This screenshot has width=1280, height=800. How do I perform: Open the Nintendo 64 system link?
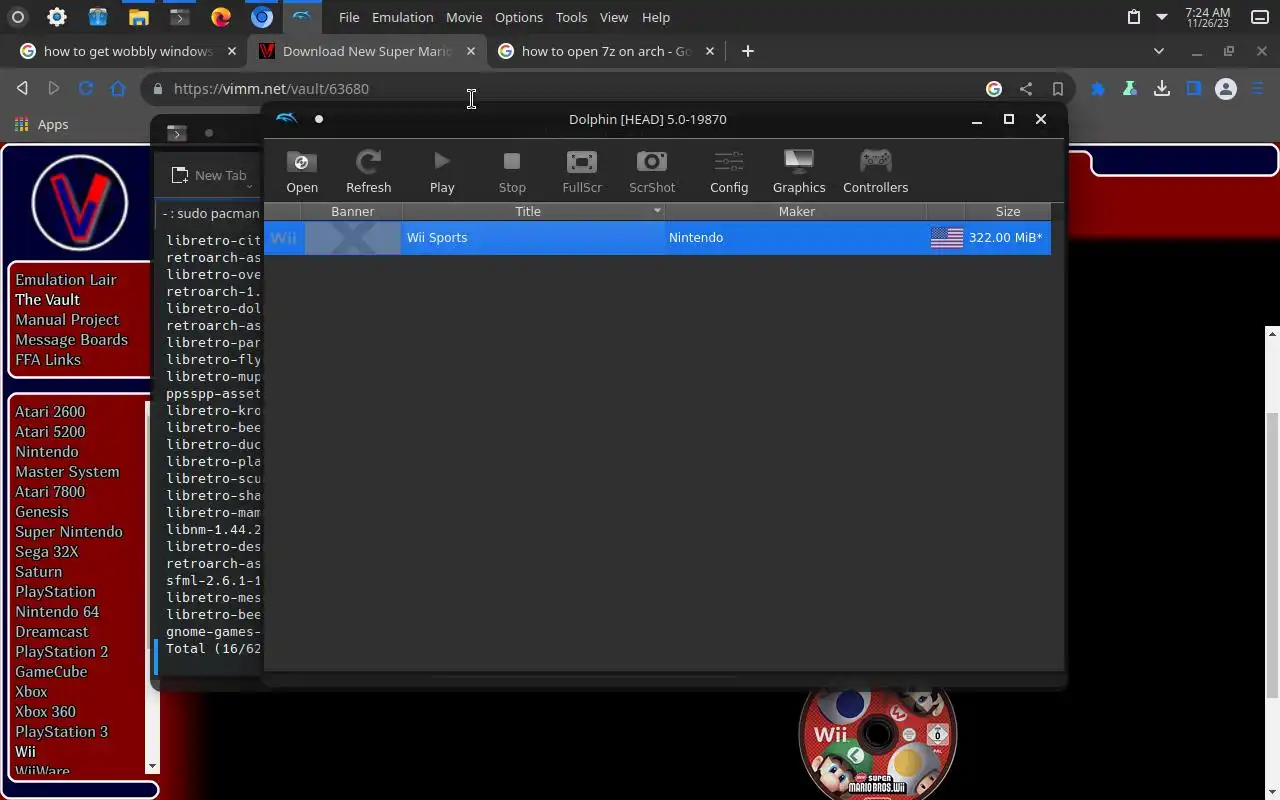tap(57, 612)
